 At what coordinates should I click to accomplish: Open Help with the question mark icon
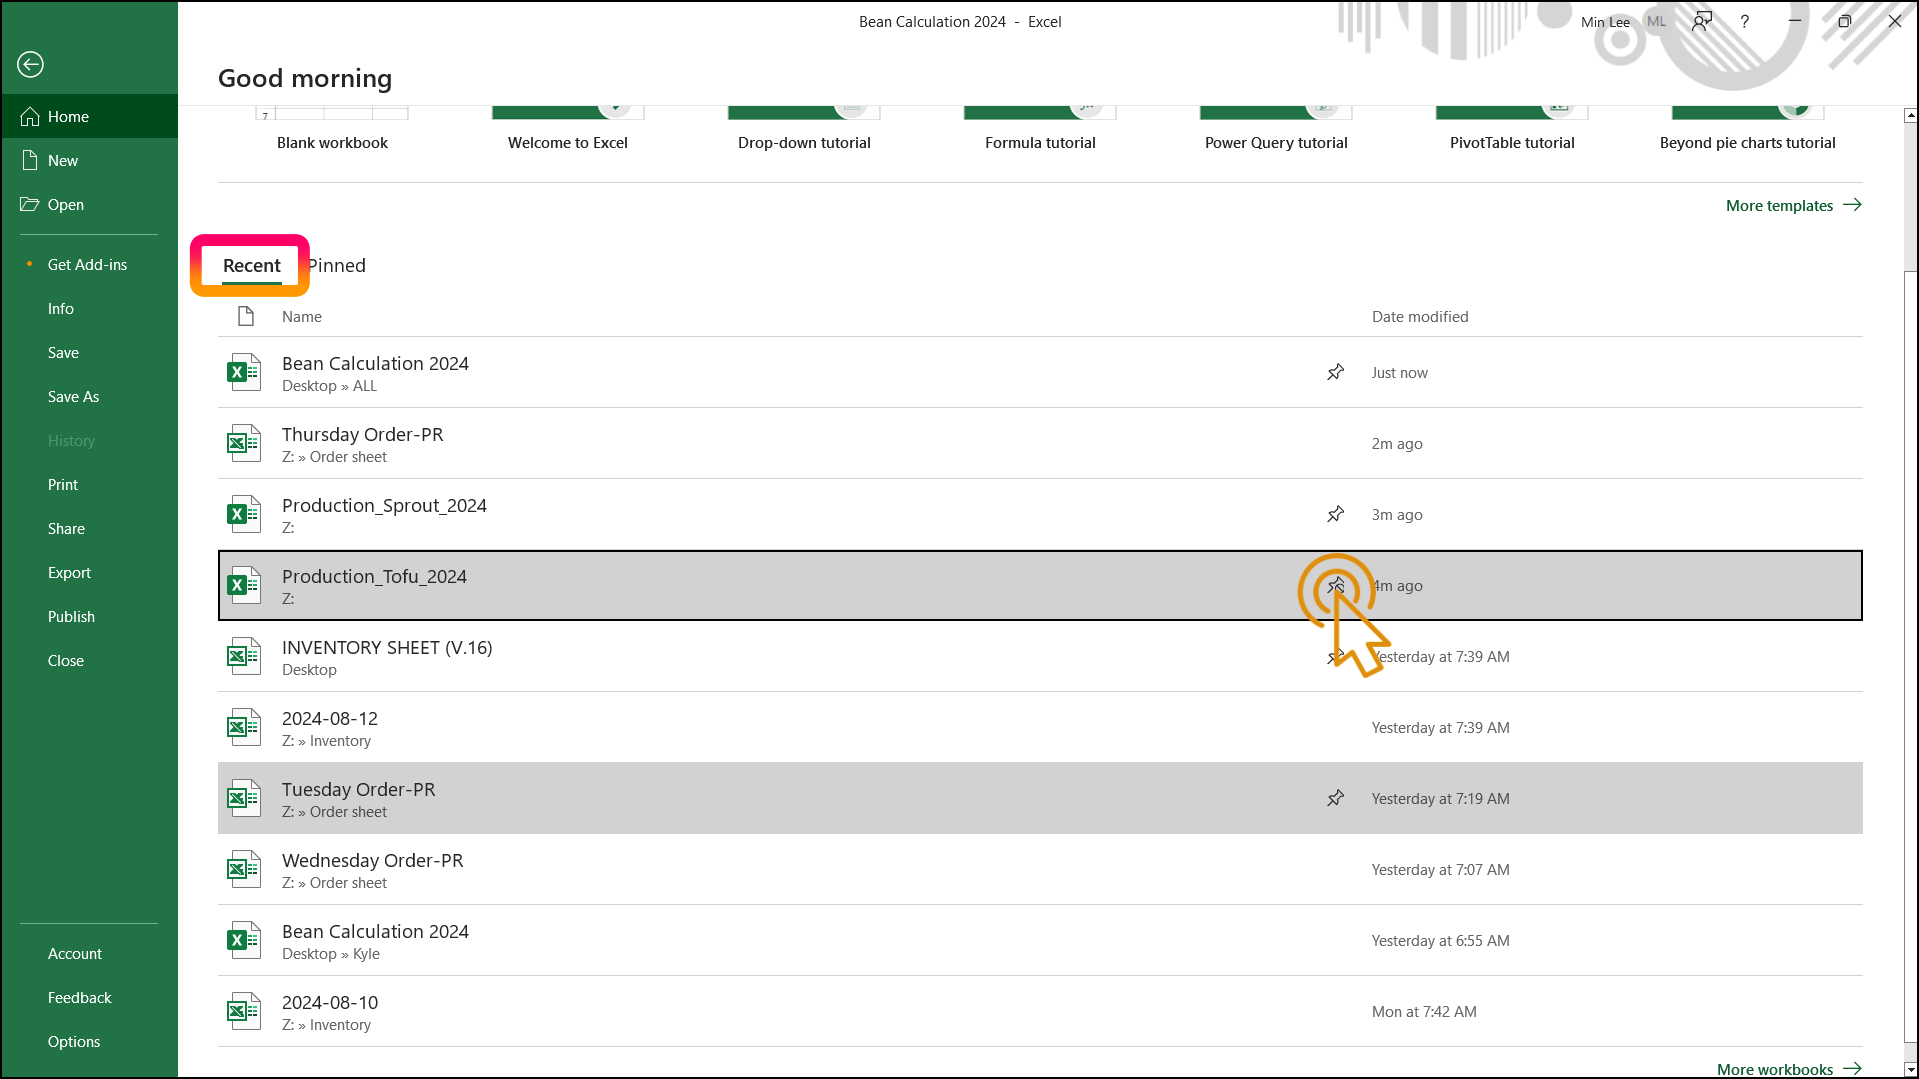pyautogui.click(x=1744, y=21)
